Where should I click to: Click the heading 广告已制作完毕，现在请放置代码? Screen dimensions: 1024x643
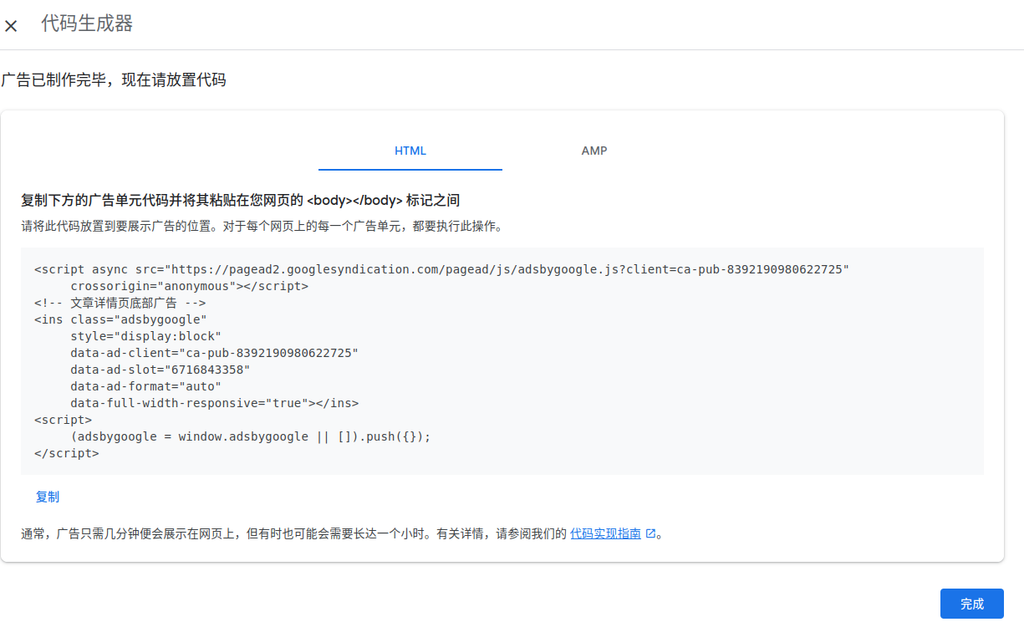click(x=114, y=80)
